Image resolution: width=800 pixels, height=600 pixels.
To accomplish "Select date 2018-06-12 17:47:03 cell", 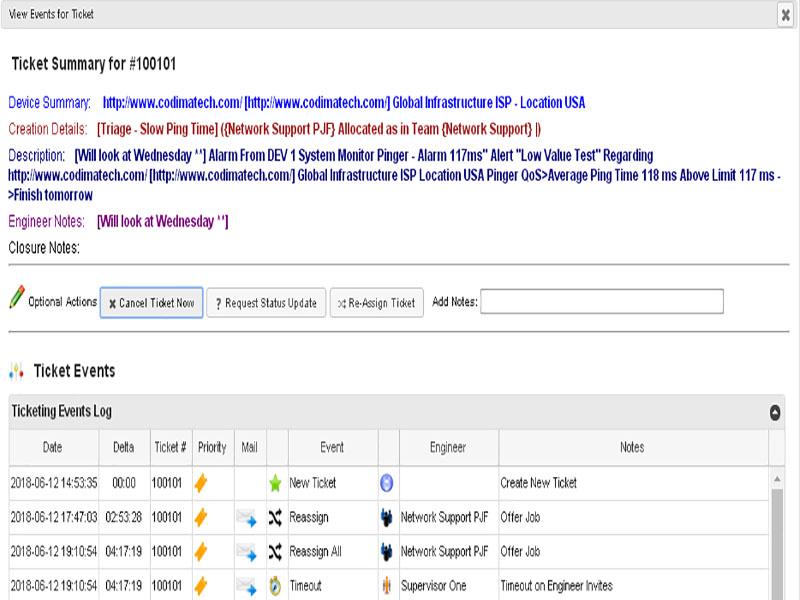I will (54, 517).
